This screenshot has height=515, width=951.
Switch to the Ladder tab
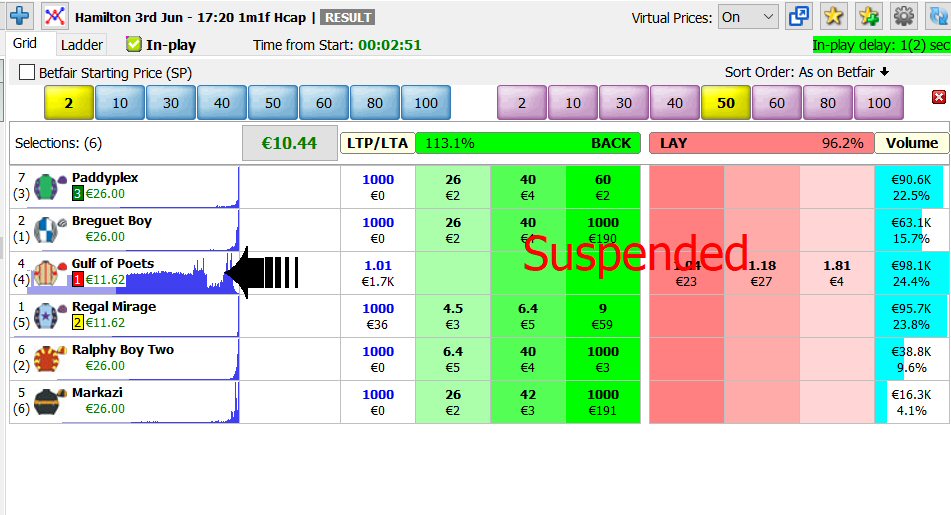coord(81,45)
